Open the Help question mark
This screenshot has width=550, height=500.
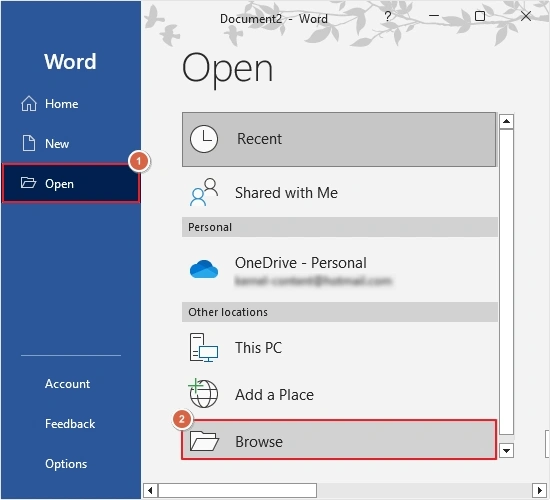(388, 16)
